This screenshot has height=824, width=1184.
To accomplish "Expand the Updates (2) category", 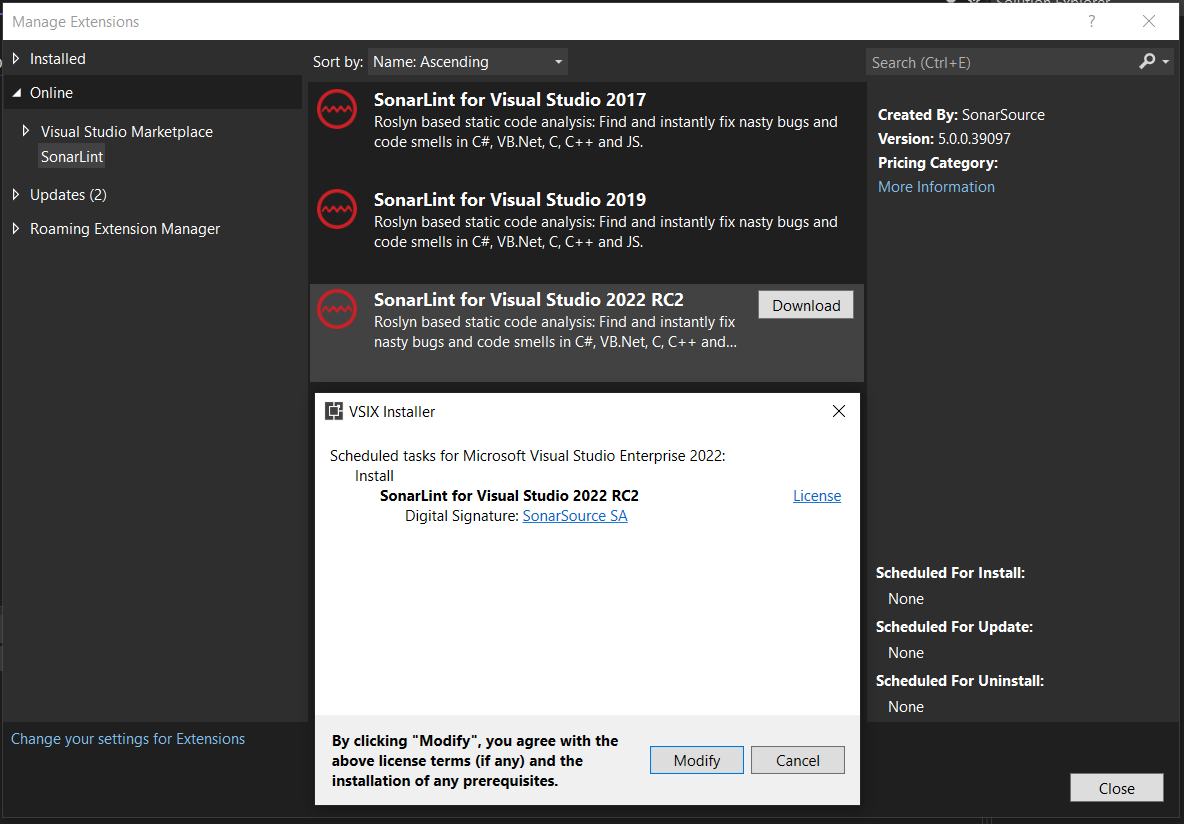I will point(16,194).
